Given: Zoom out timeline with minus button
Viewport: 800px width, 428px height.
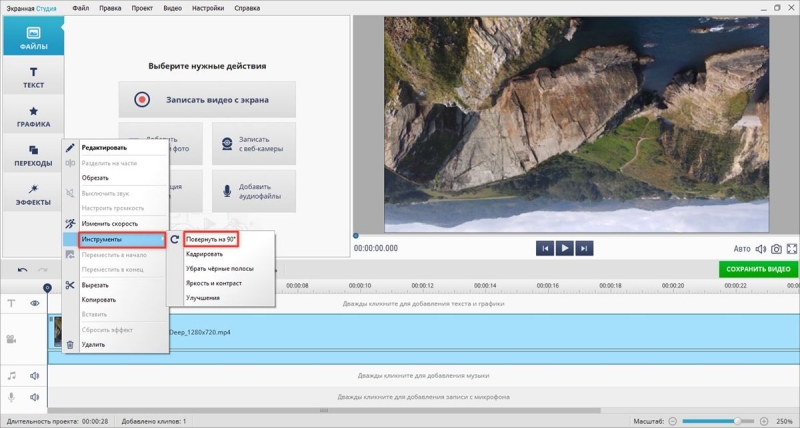Looking at the screenshot, I should pyautogui.click(x=673, y=421).
